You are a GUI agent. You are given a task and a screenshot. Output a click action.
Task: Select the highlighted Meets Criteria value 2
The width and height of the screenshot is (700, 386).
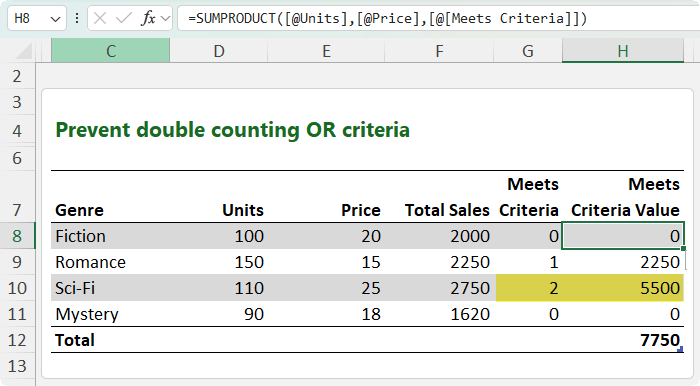[x=529, y=288]
